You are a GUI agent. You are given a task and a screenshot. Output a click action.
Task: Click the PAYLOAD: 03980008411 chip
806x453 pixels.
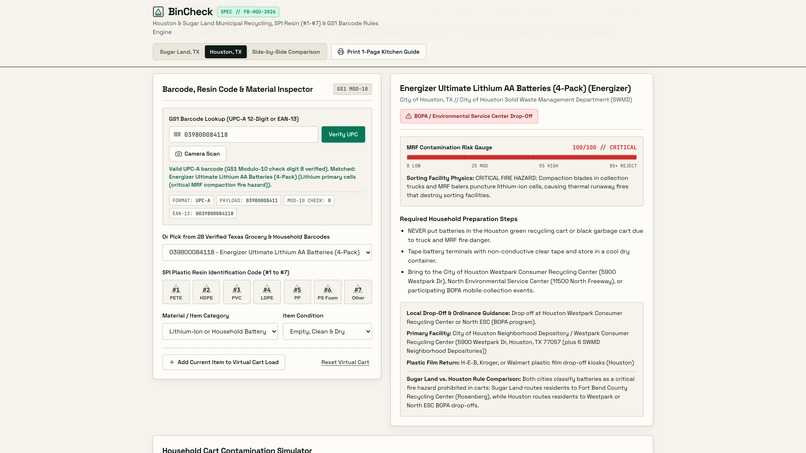[249, 201]
